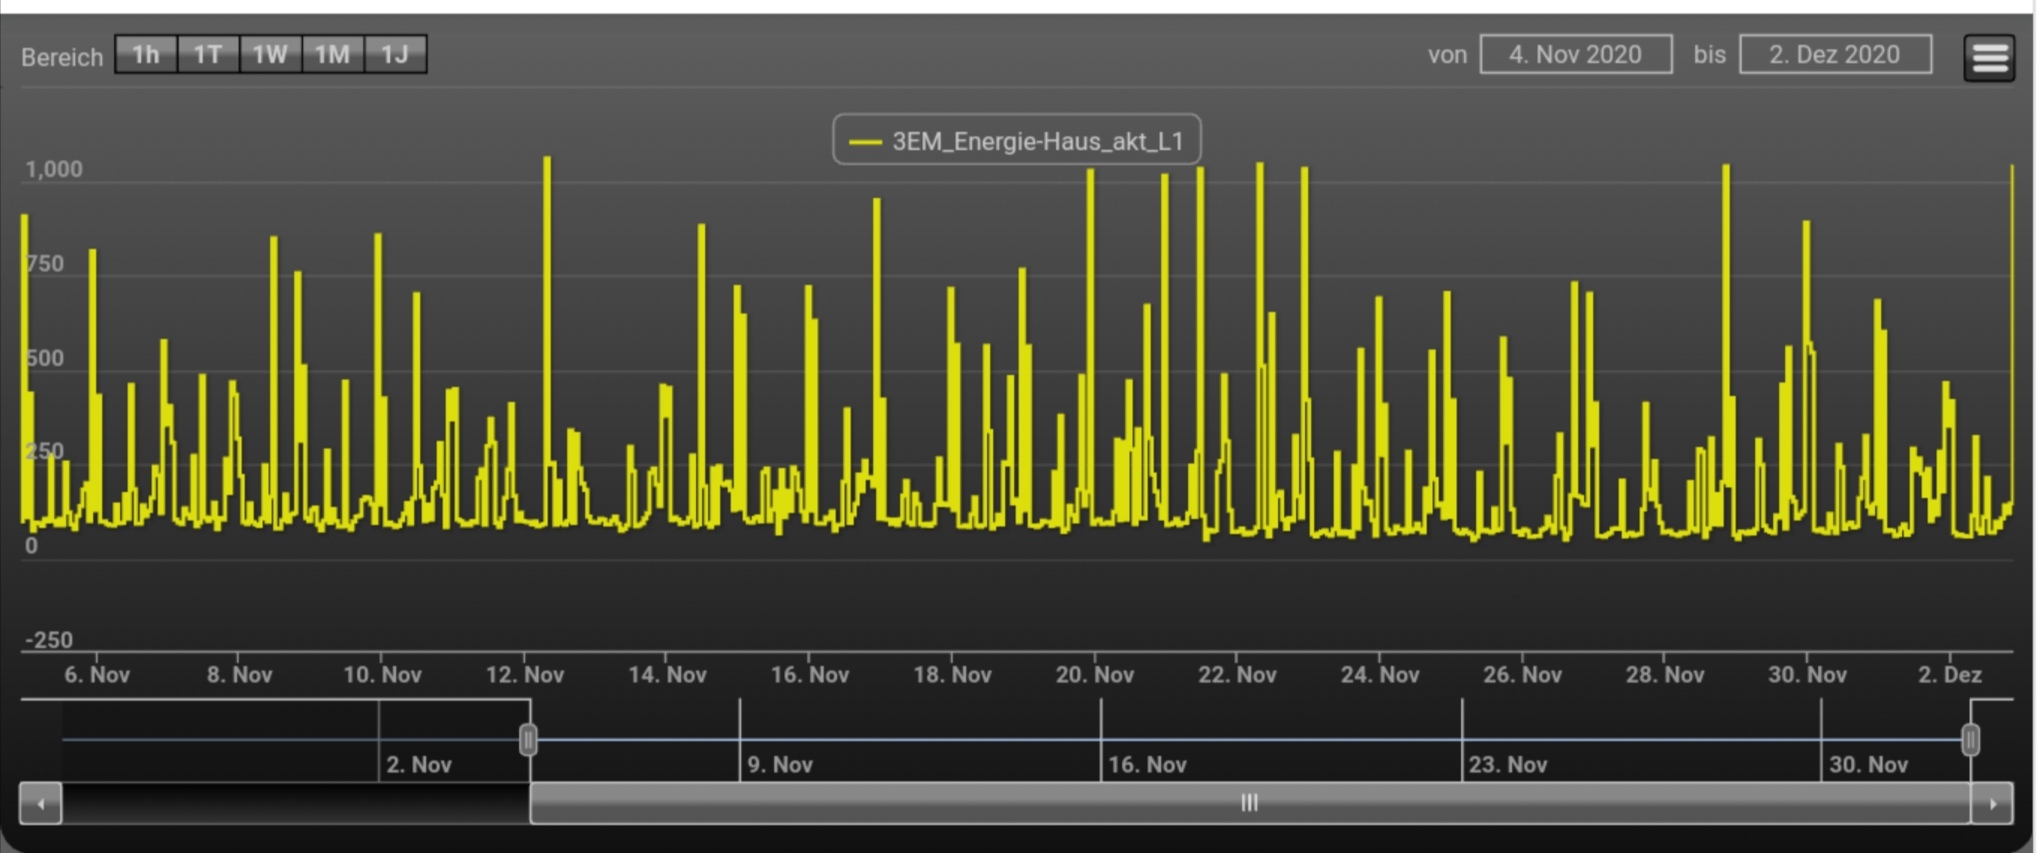
Task: Click the 16. Nov label in navigator
Action: tap(1147, 765)
